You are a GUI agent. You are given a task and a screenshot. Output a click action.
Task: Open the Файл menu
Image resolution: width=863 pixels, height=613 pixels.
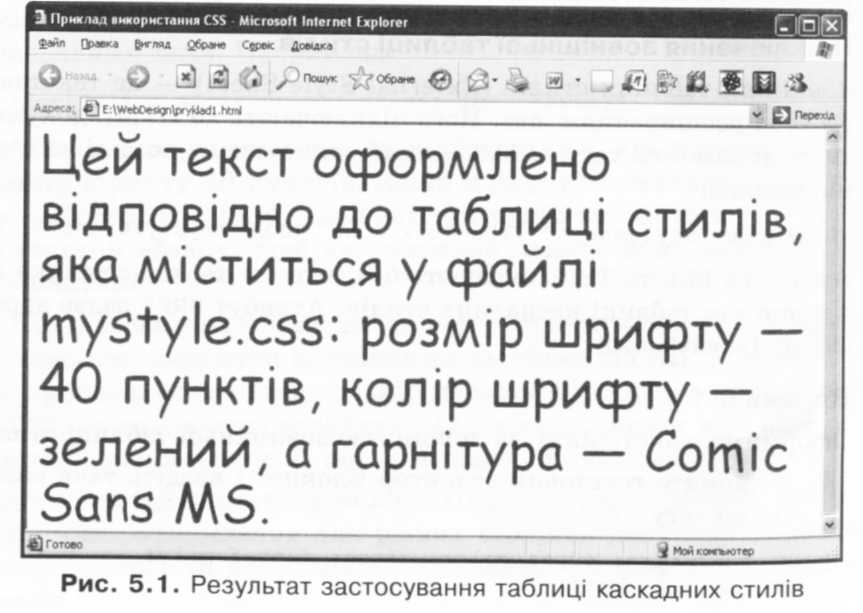pyautogui.click(x=52, y=43)
